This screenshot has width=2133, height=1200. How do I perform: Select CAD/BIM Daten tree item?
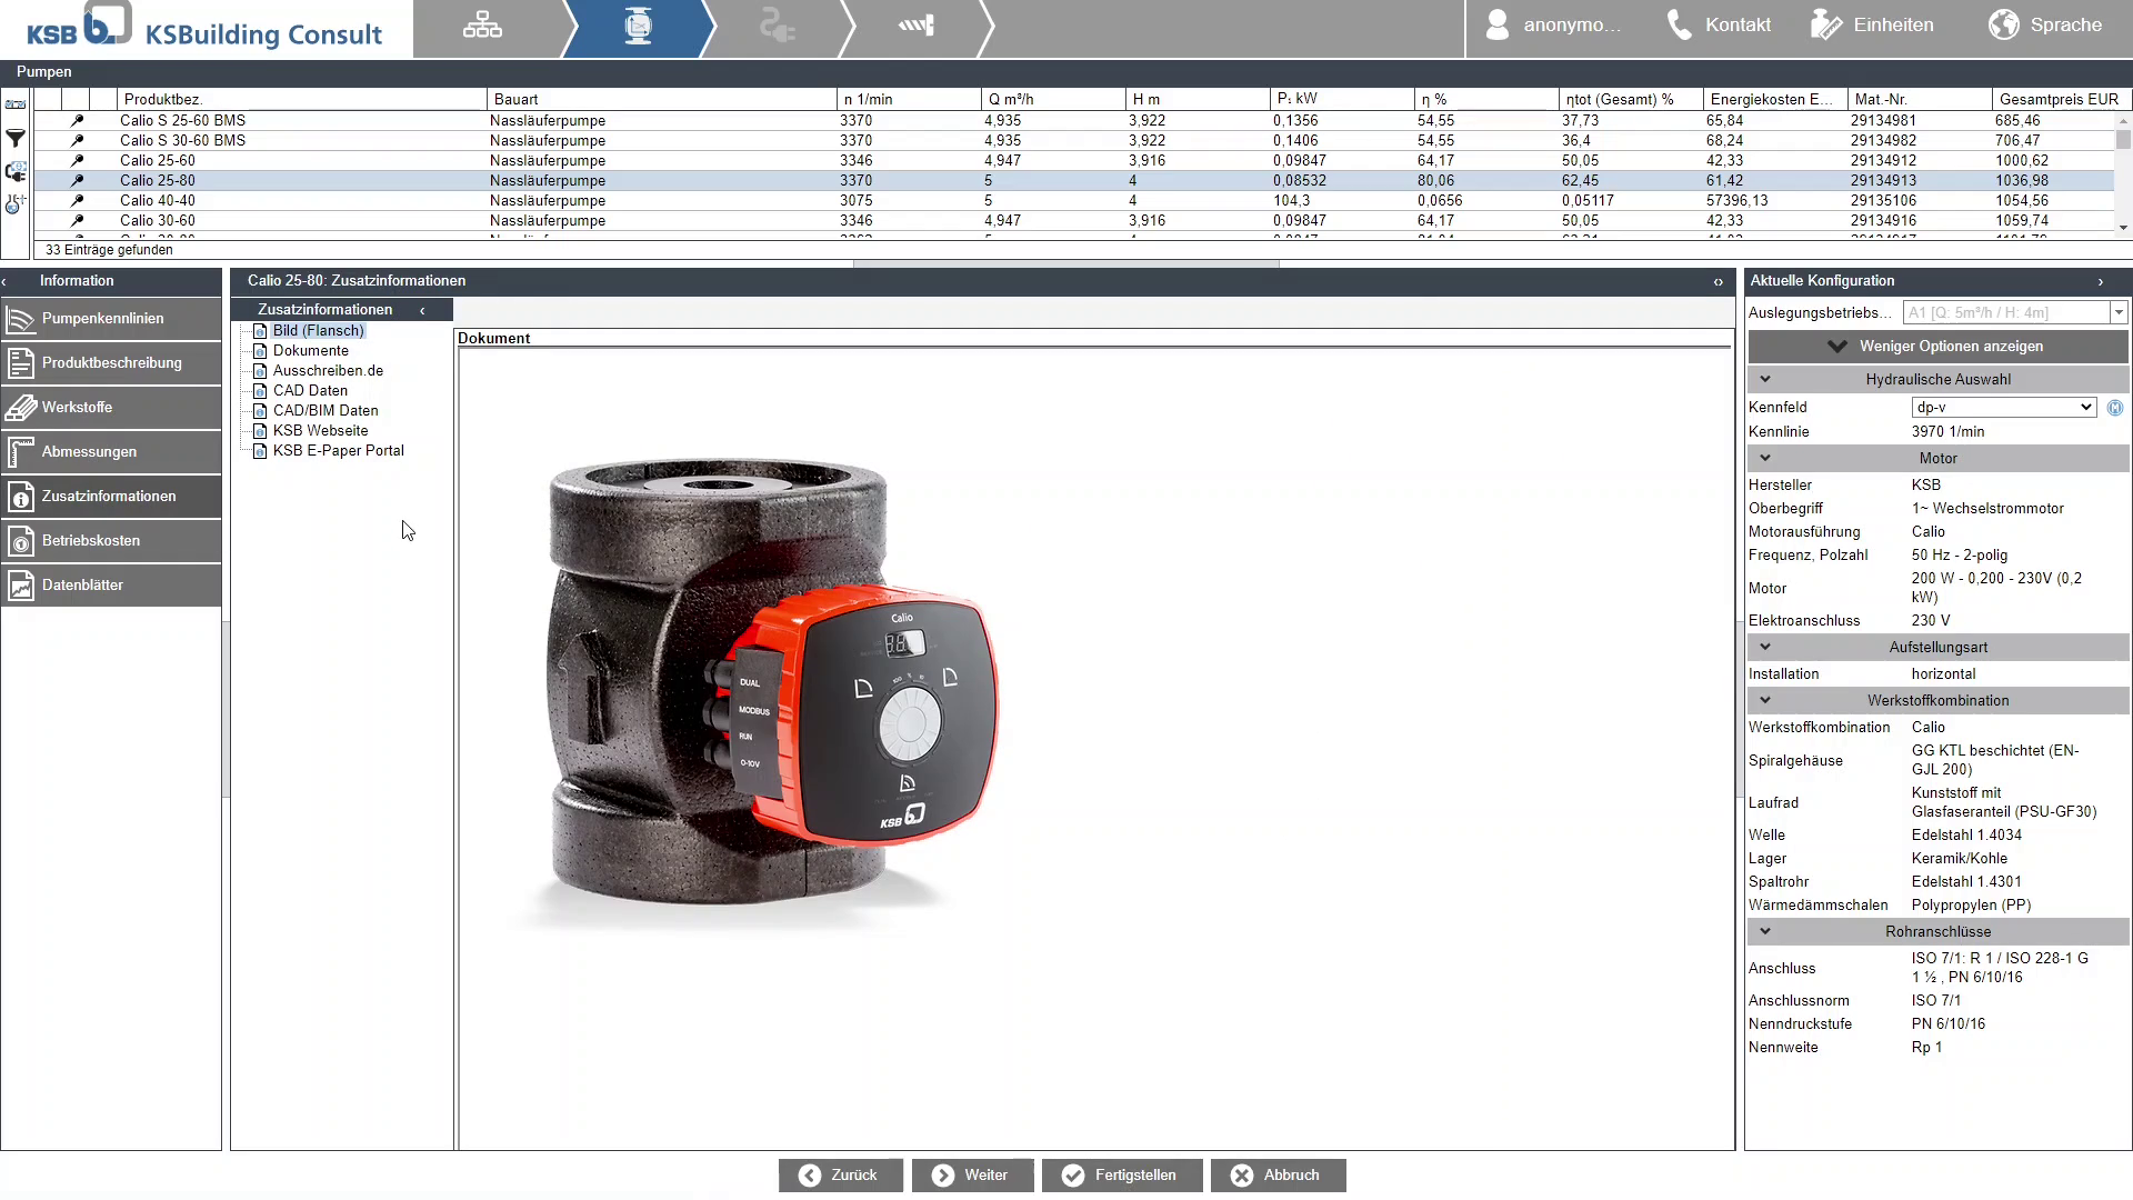(x=325, y=410)
